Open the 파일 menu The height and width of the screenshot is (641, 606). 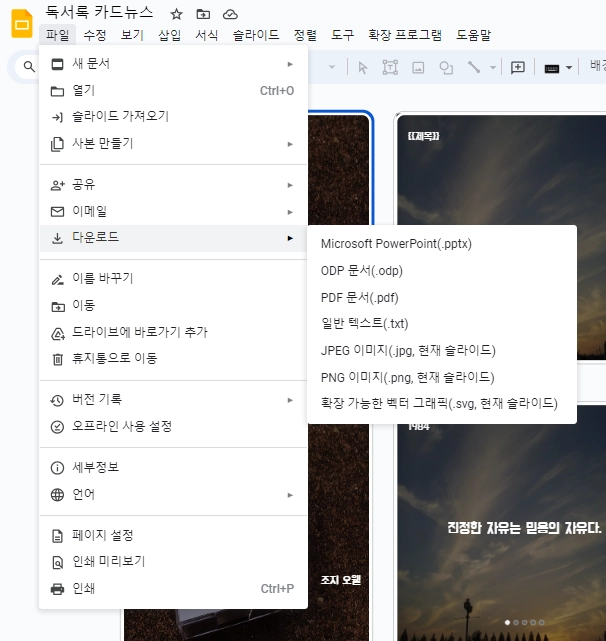(x=58, y=35)
